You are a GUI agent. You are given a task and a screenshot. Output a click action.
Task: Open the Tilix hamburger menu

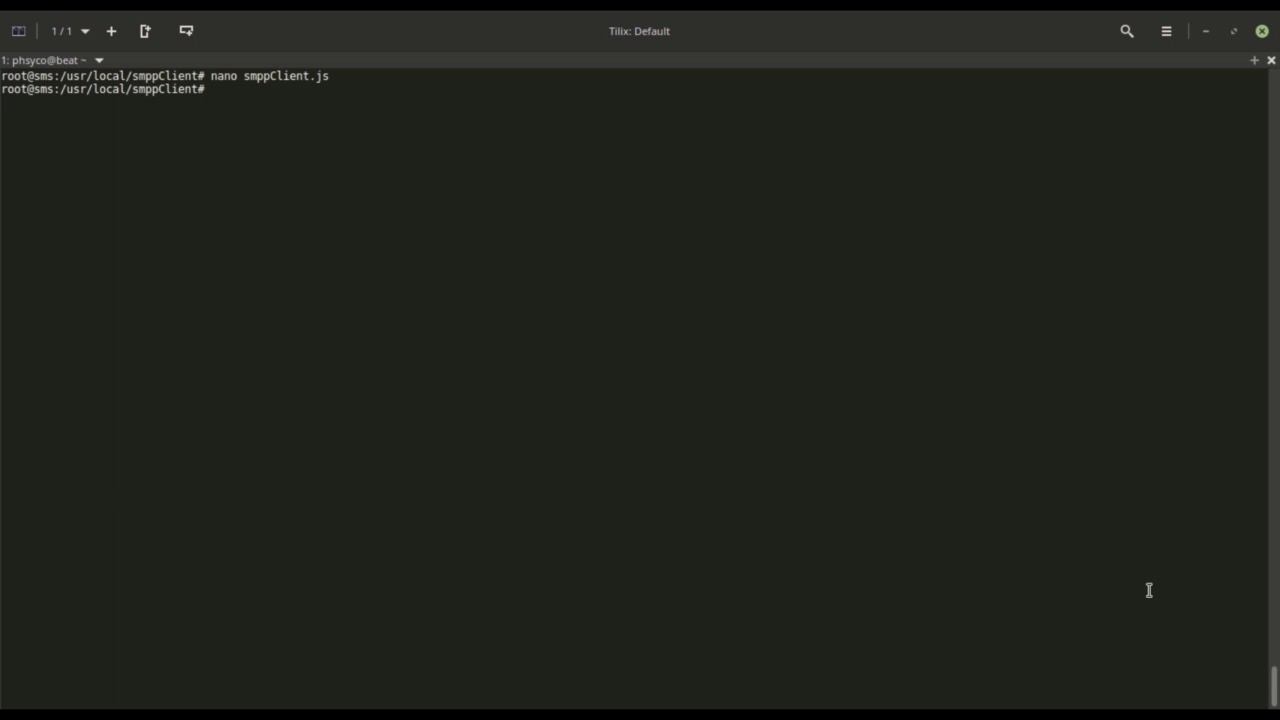1166,31
